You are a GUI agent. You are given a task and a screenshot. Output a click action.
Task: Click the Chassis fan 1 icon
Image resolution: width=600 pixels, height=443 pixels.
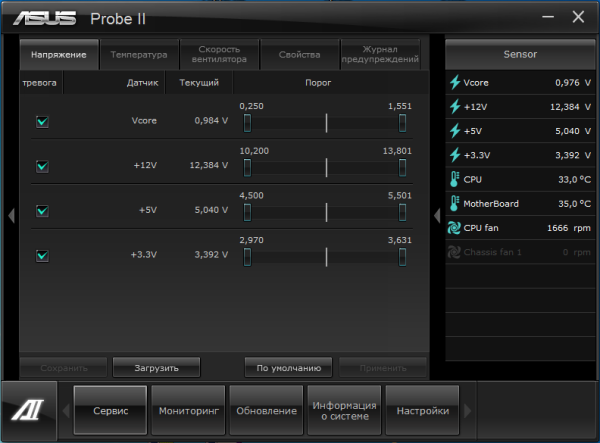point(454,252)
